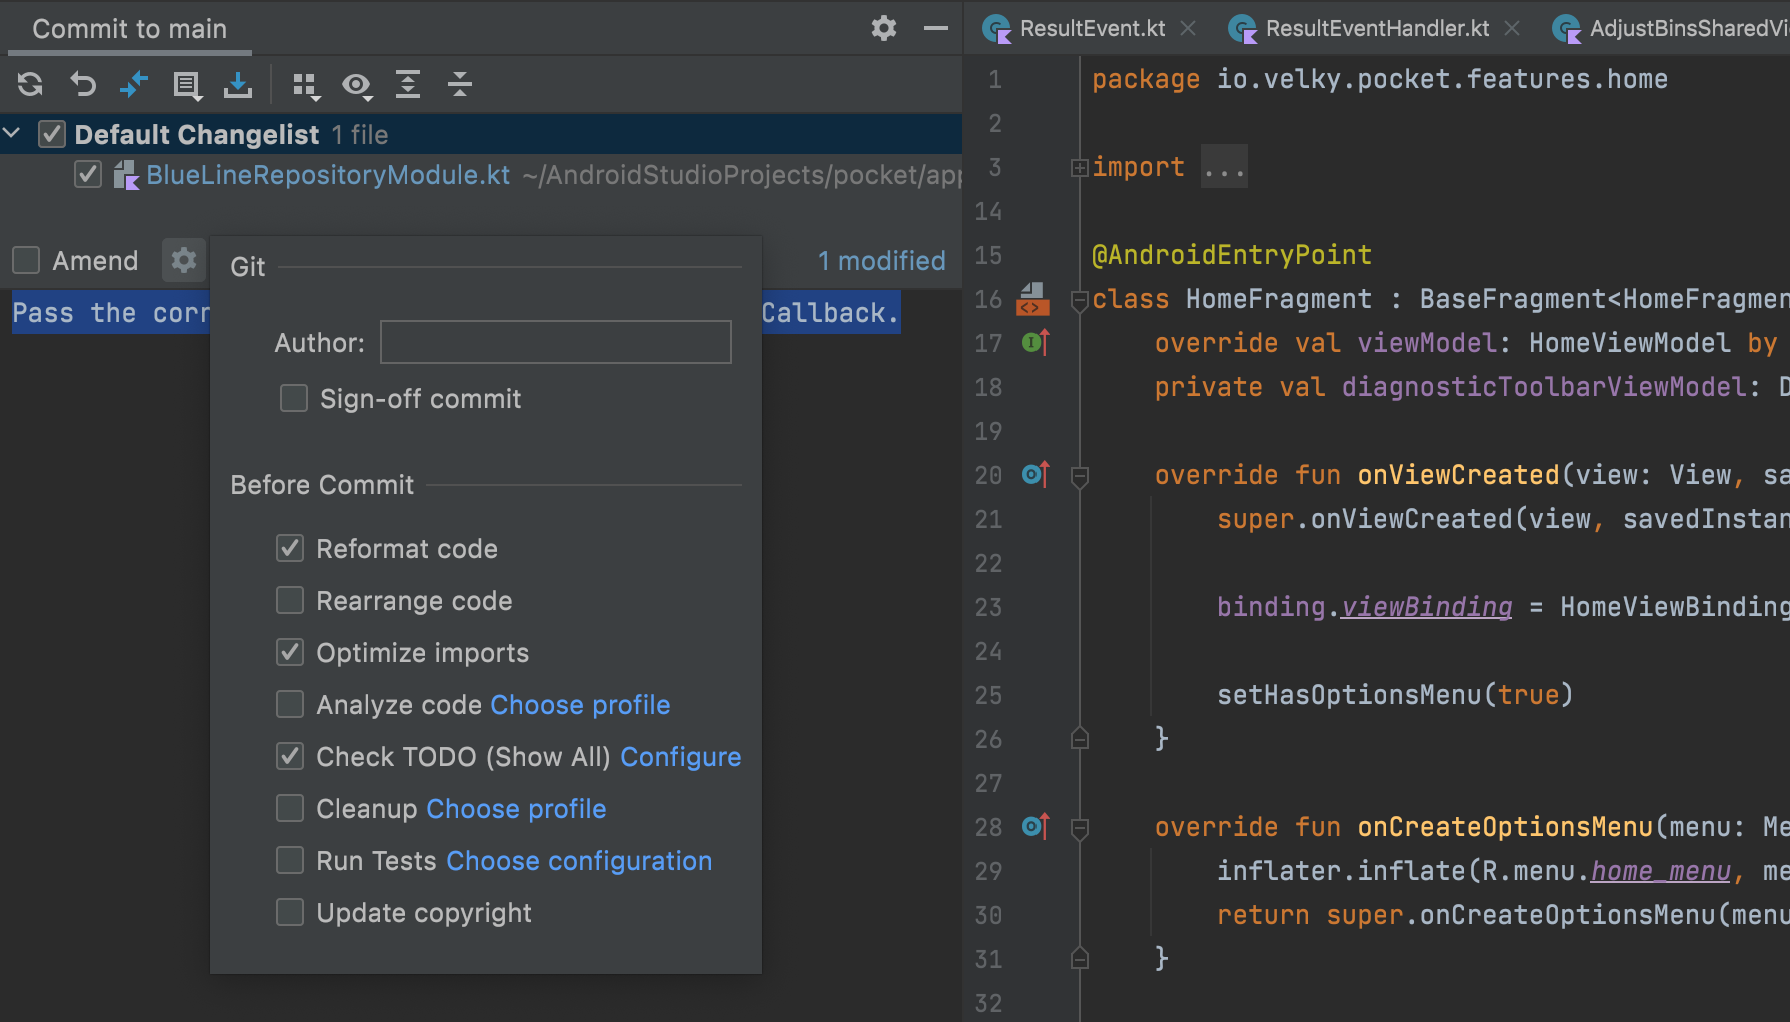This screenshot has height=1022, width=1790.
Task: Close the ResultEventHandler.kt tab
Action: [x=1512, y=28]
